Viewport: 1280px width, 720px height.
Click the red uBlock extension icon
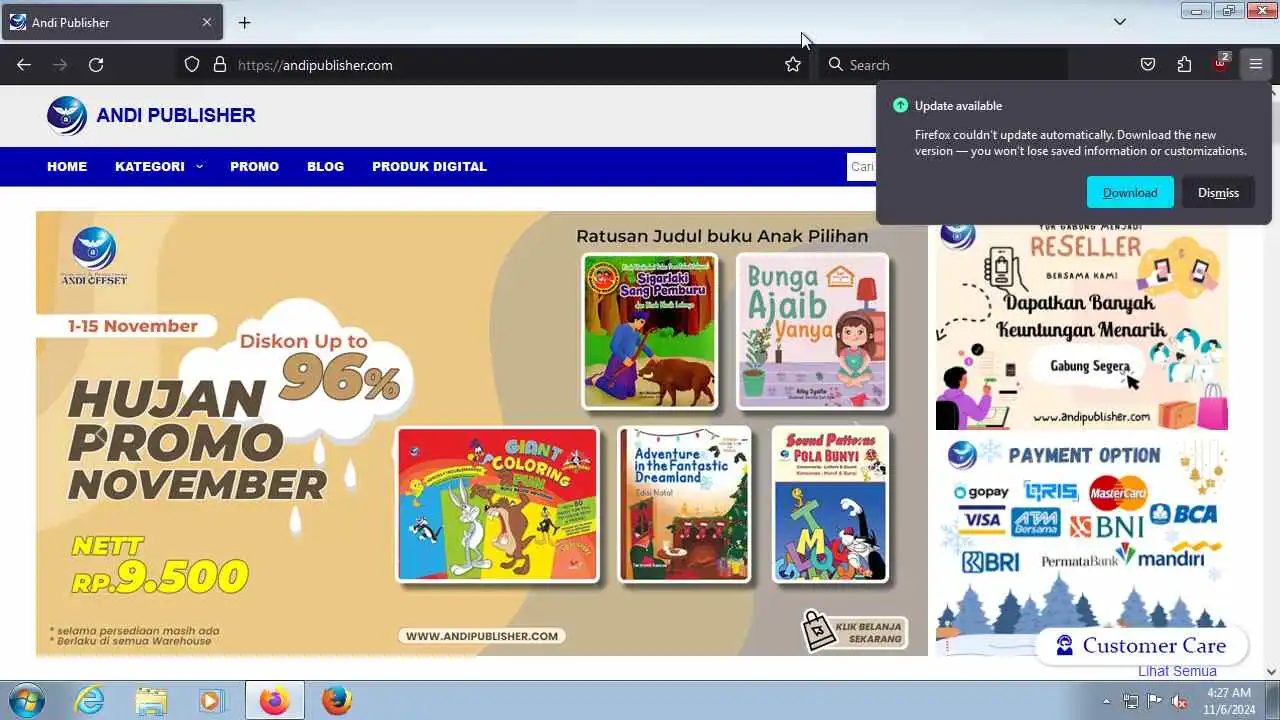[1220, 64]
